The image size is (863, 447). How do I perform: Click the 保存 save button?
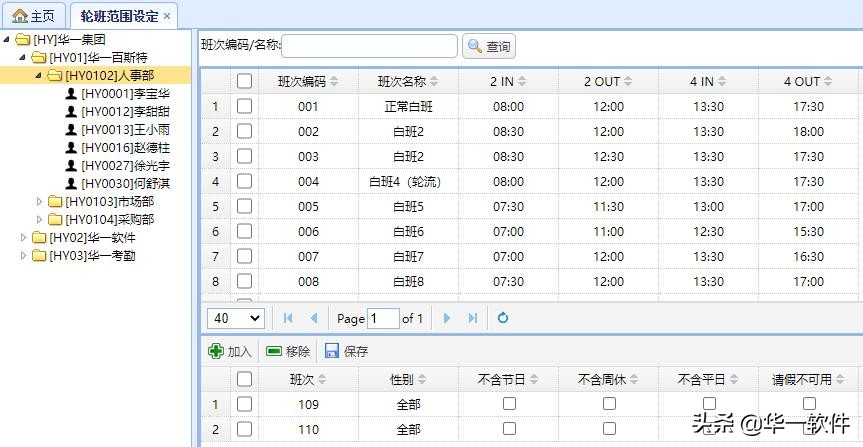(346, 351)
